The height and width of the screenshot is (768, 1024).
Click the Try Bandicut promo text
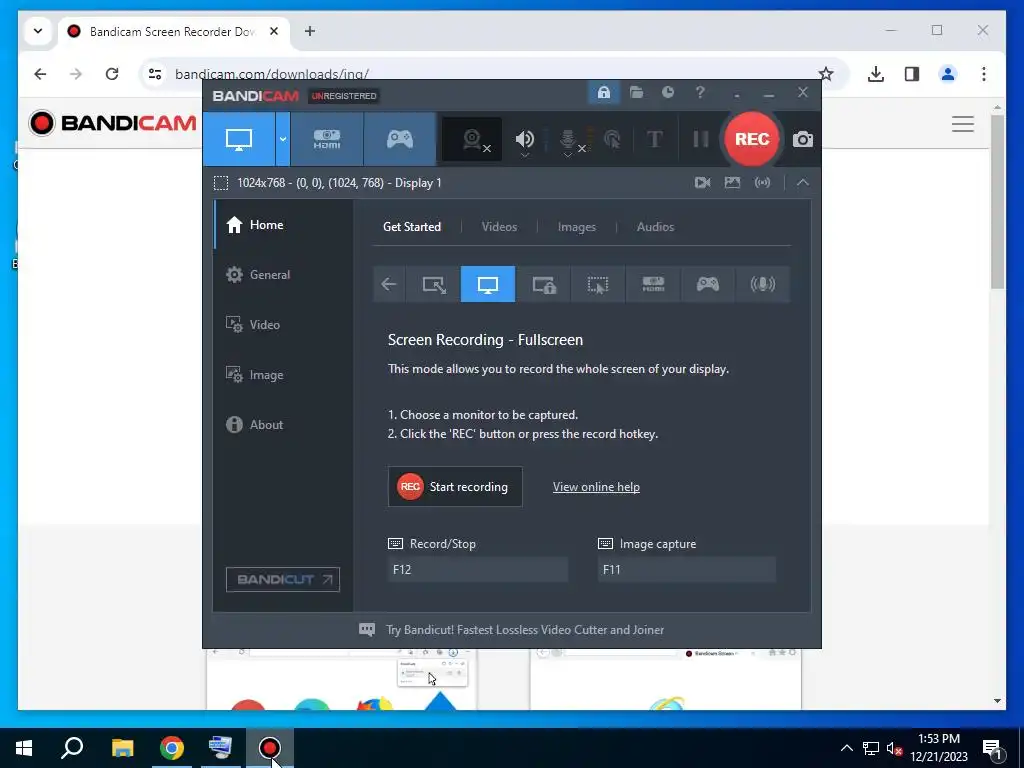(x=524, y=630)
